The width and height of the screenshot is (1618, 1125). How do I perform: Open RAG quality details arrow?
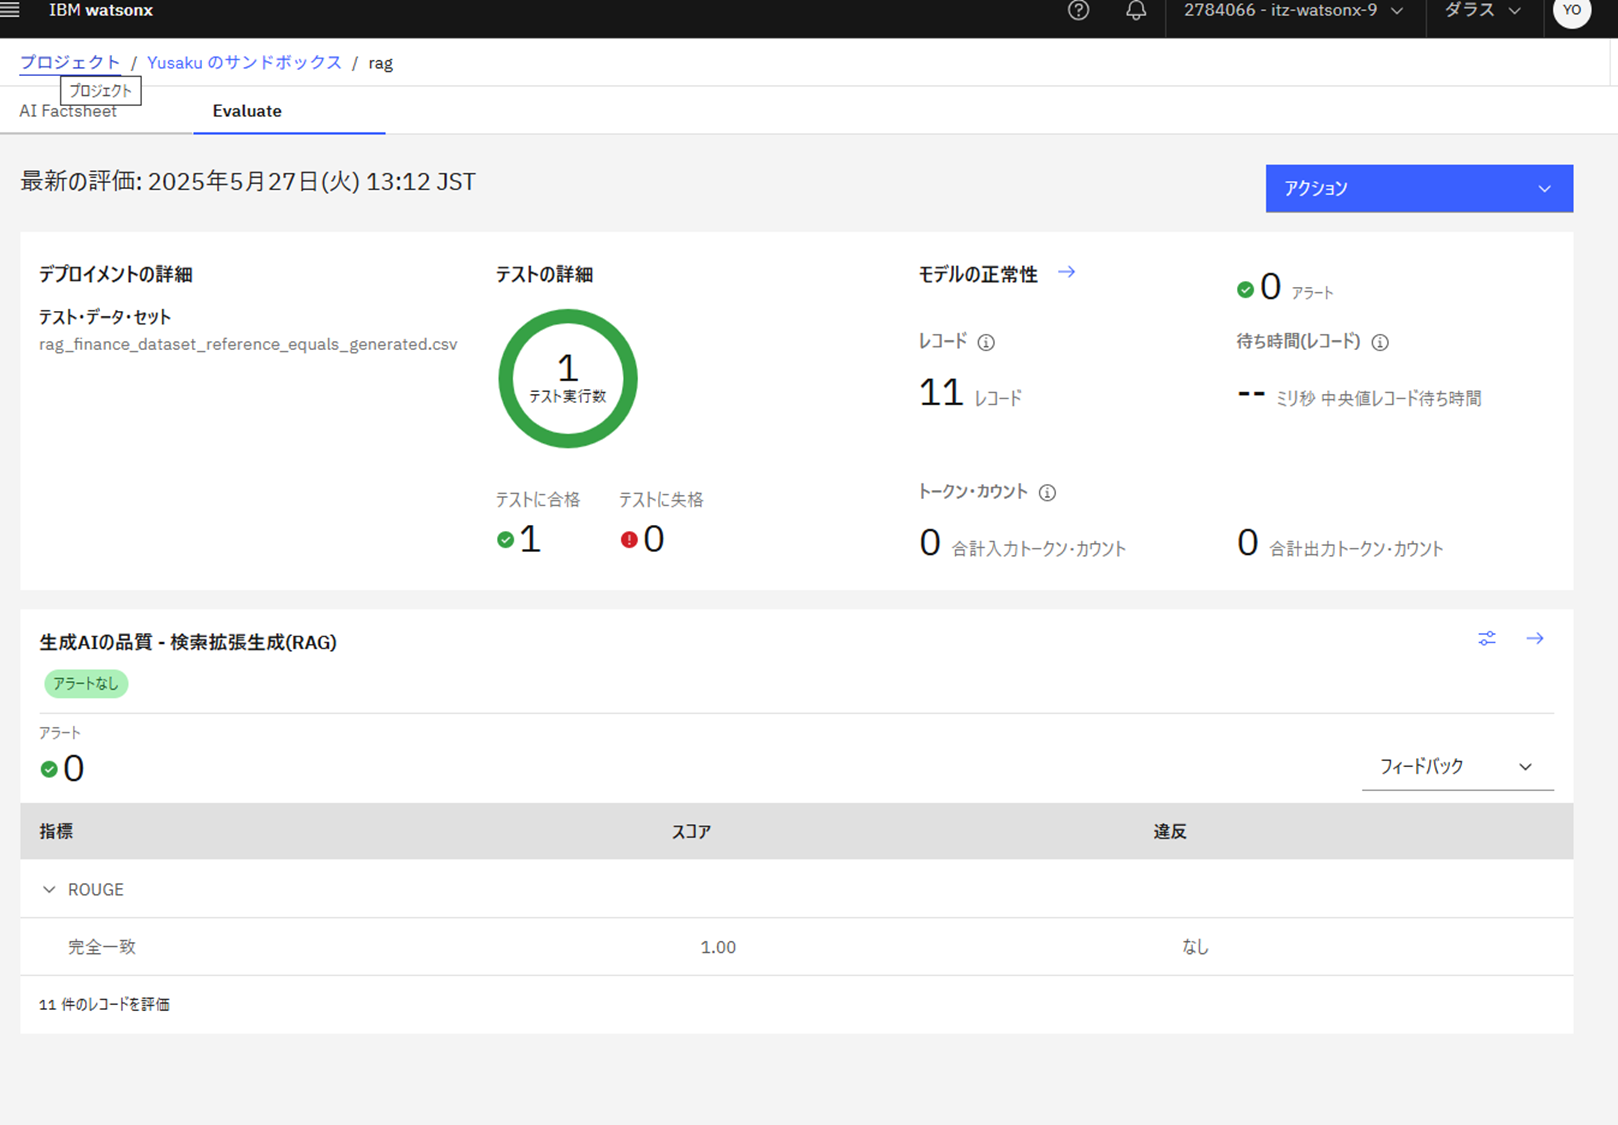[x=1535, y=638]
